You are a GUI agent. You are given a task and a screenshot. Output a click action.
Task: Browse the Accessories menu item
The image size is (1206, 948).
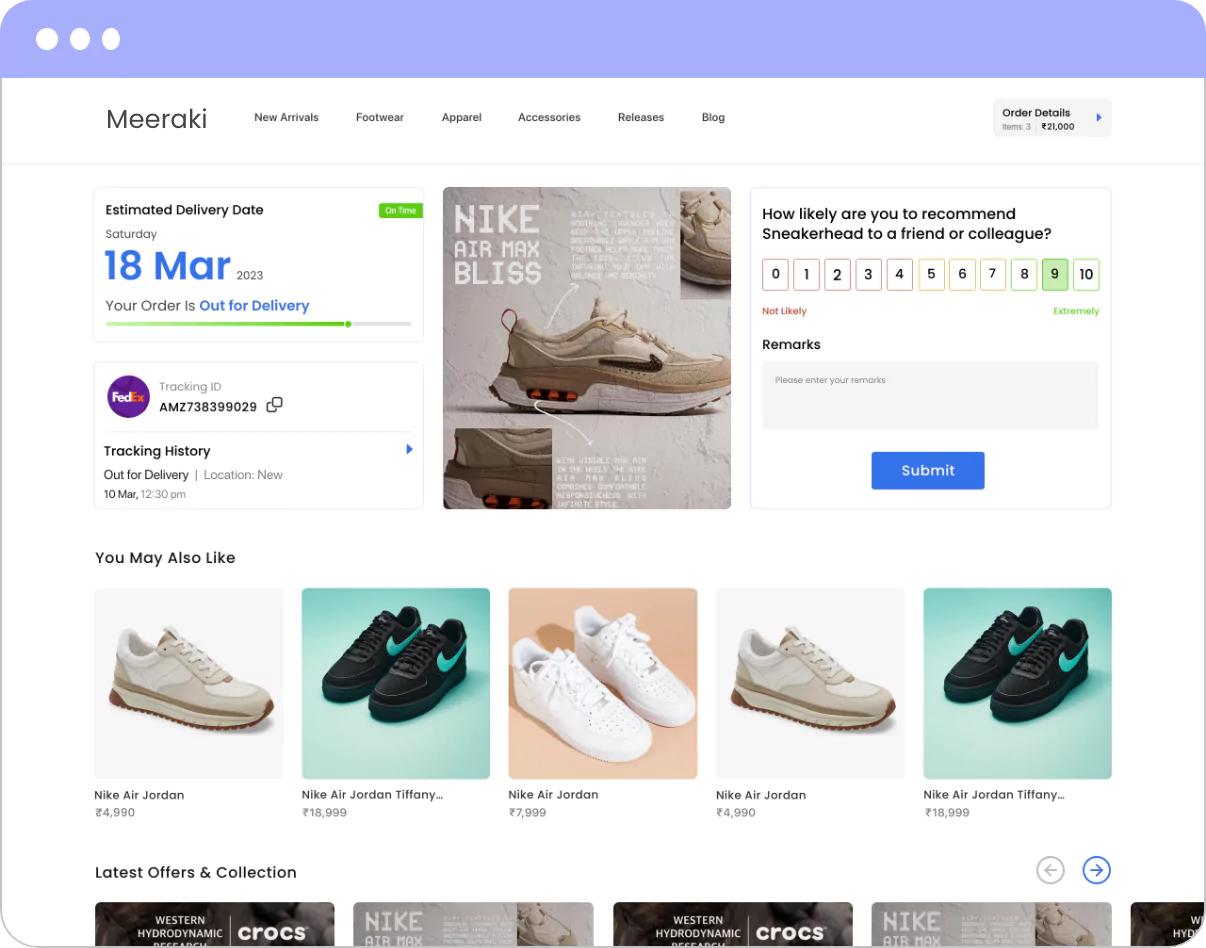click(x=549, y=118)
